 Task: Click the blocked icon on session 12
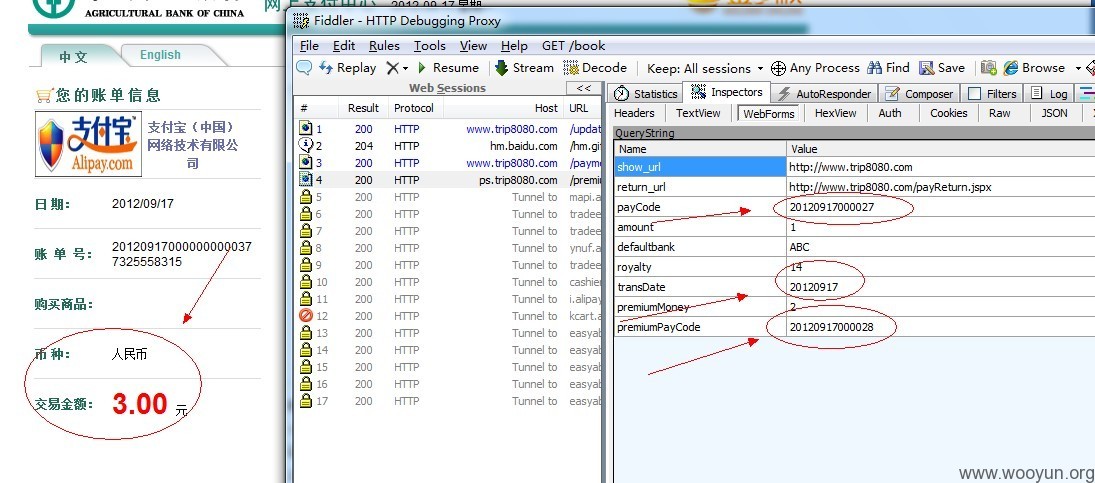305,315
